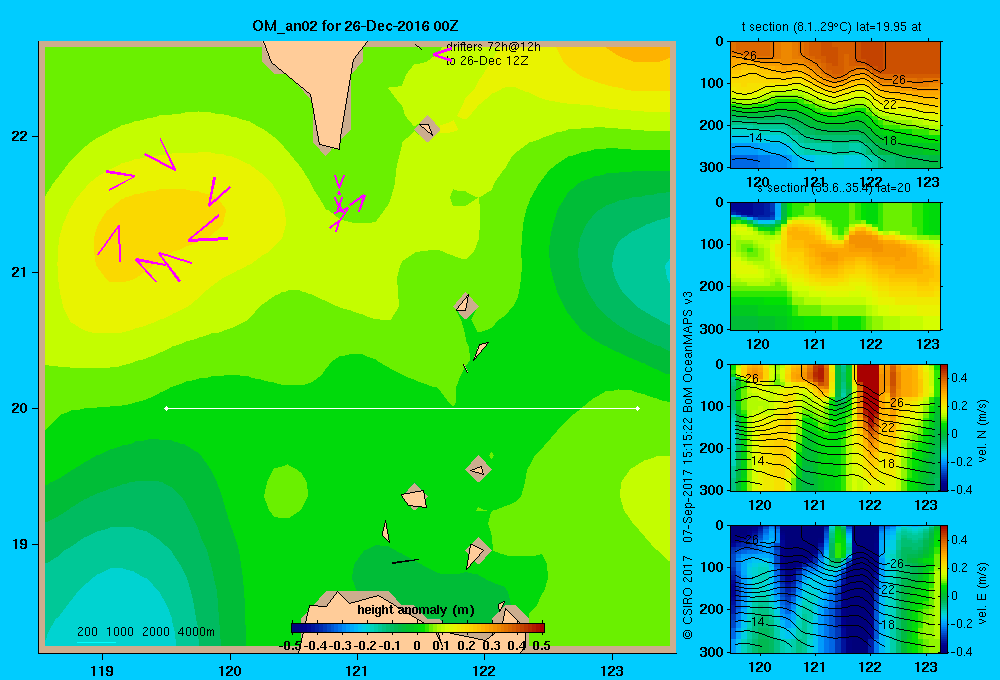Viewport: 1000px width, 680px height.
Task: Click the eastern endpoint of the white section line
Action: click(x=638, y=408)
